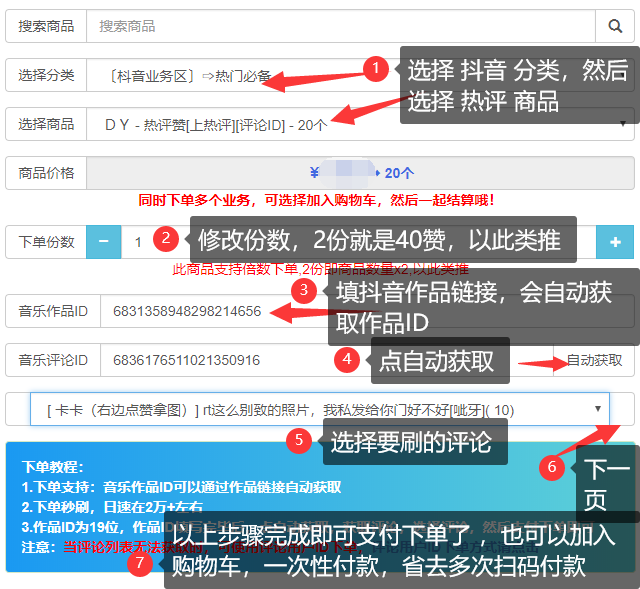
Task: Focus the 搜索商品 search input field
Action: (340, 26)
